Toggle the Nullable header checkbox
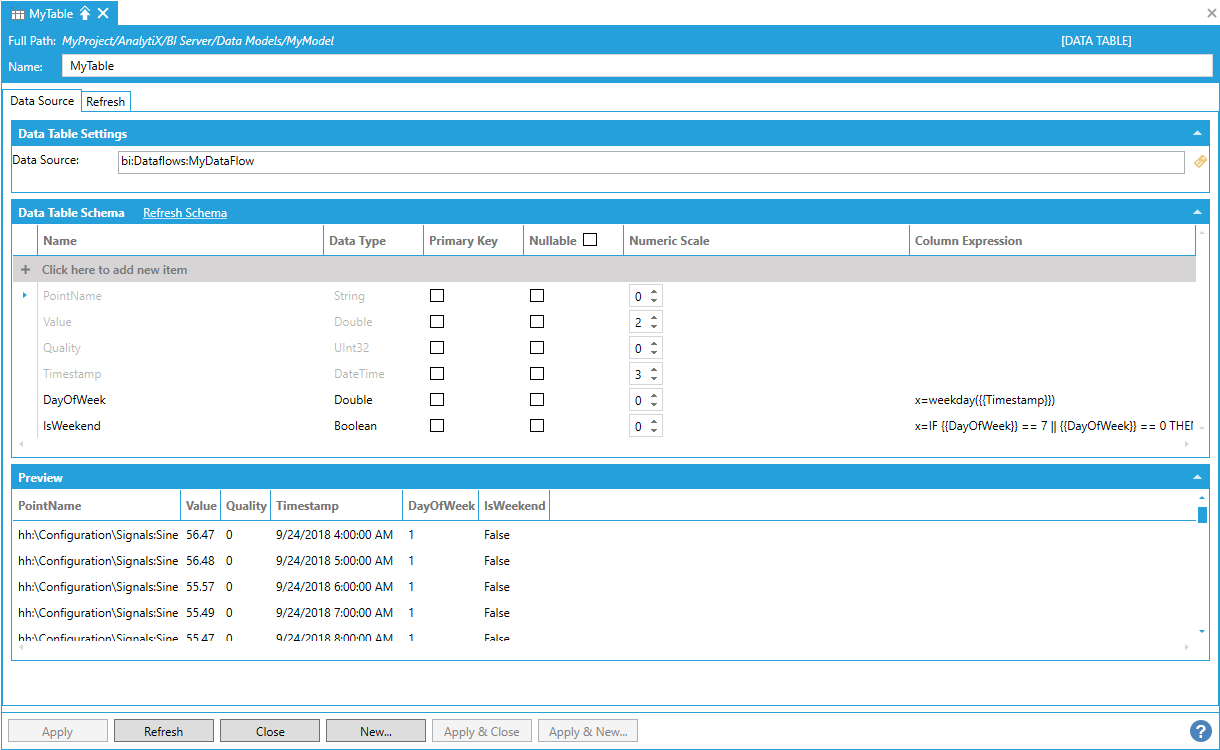The width and height of the screenshot is (1220, 750). [590, 240]
